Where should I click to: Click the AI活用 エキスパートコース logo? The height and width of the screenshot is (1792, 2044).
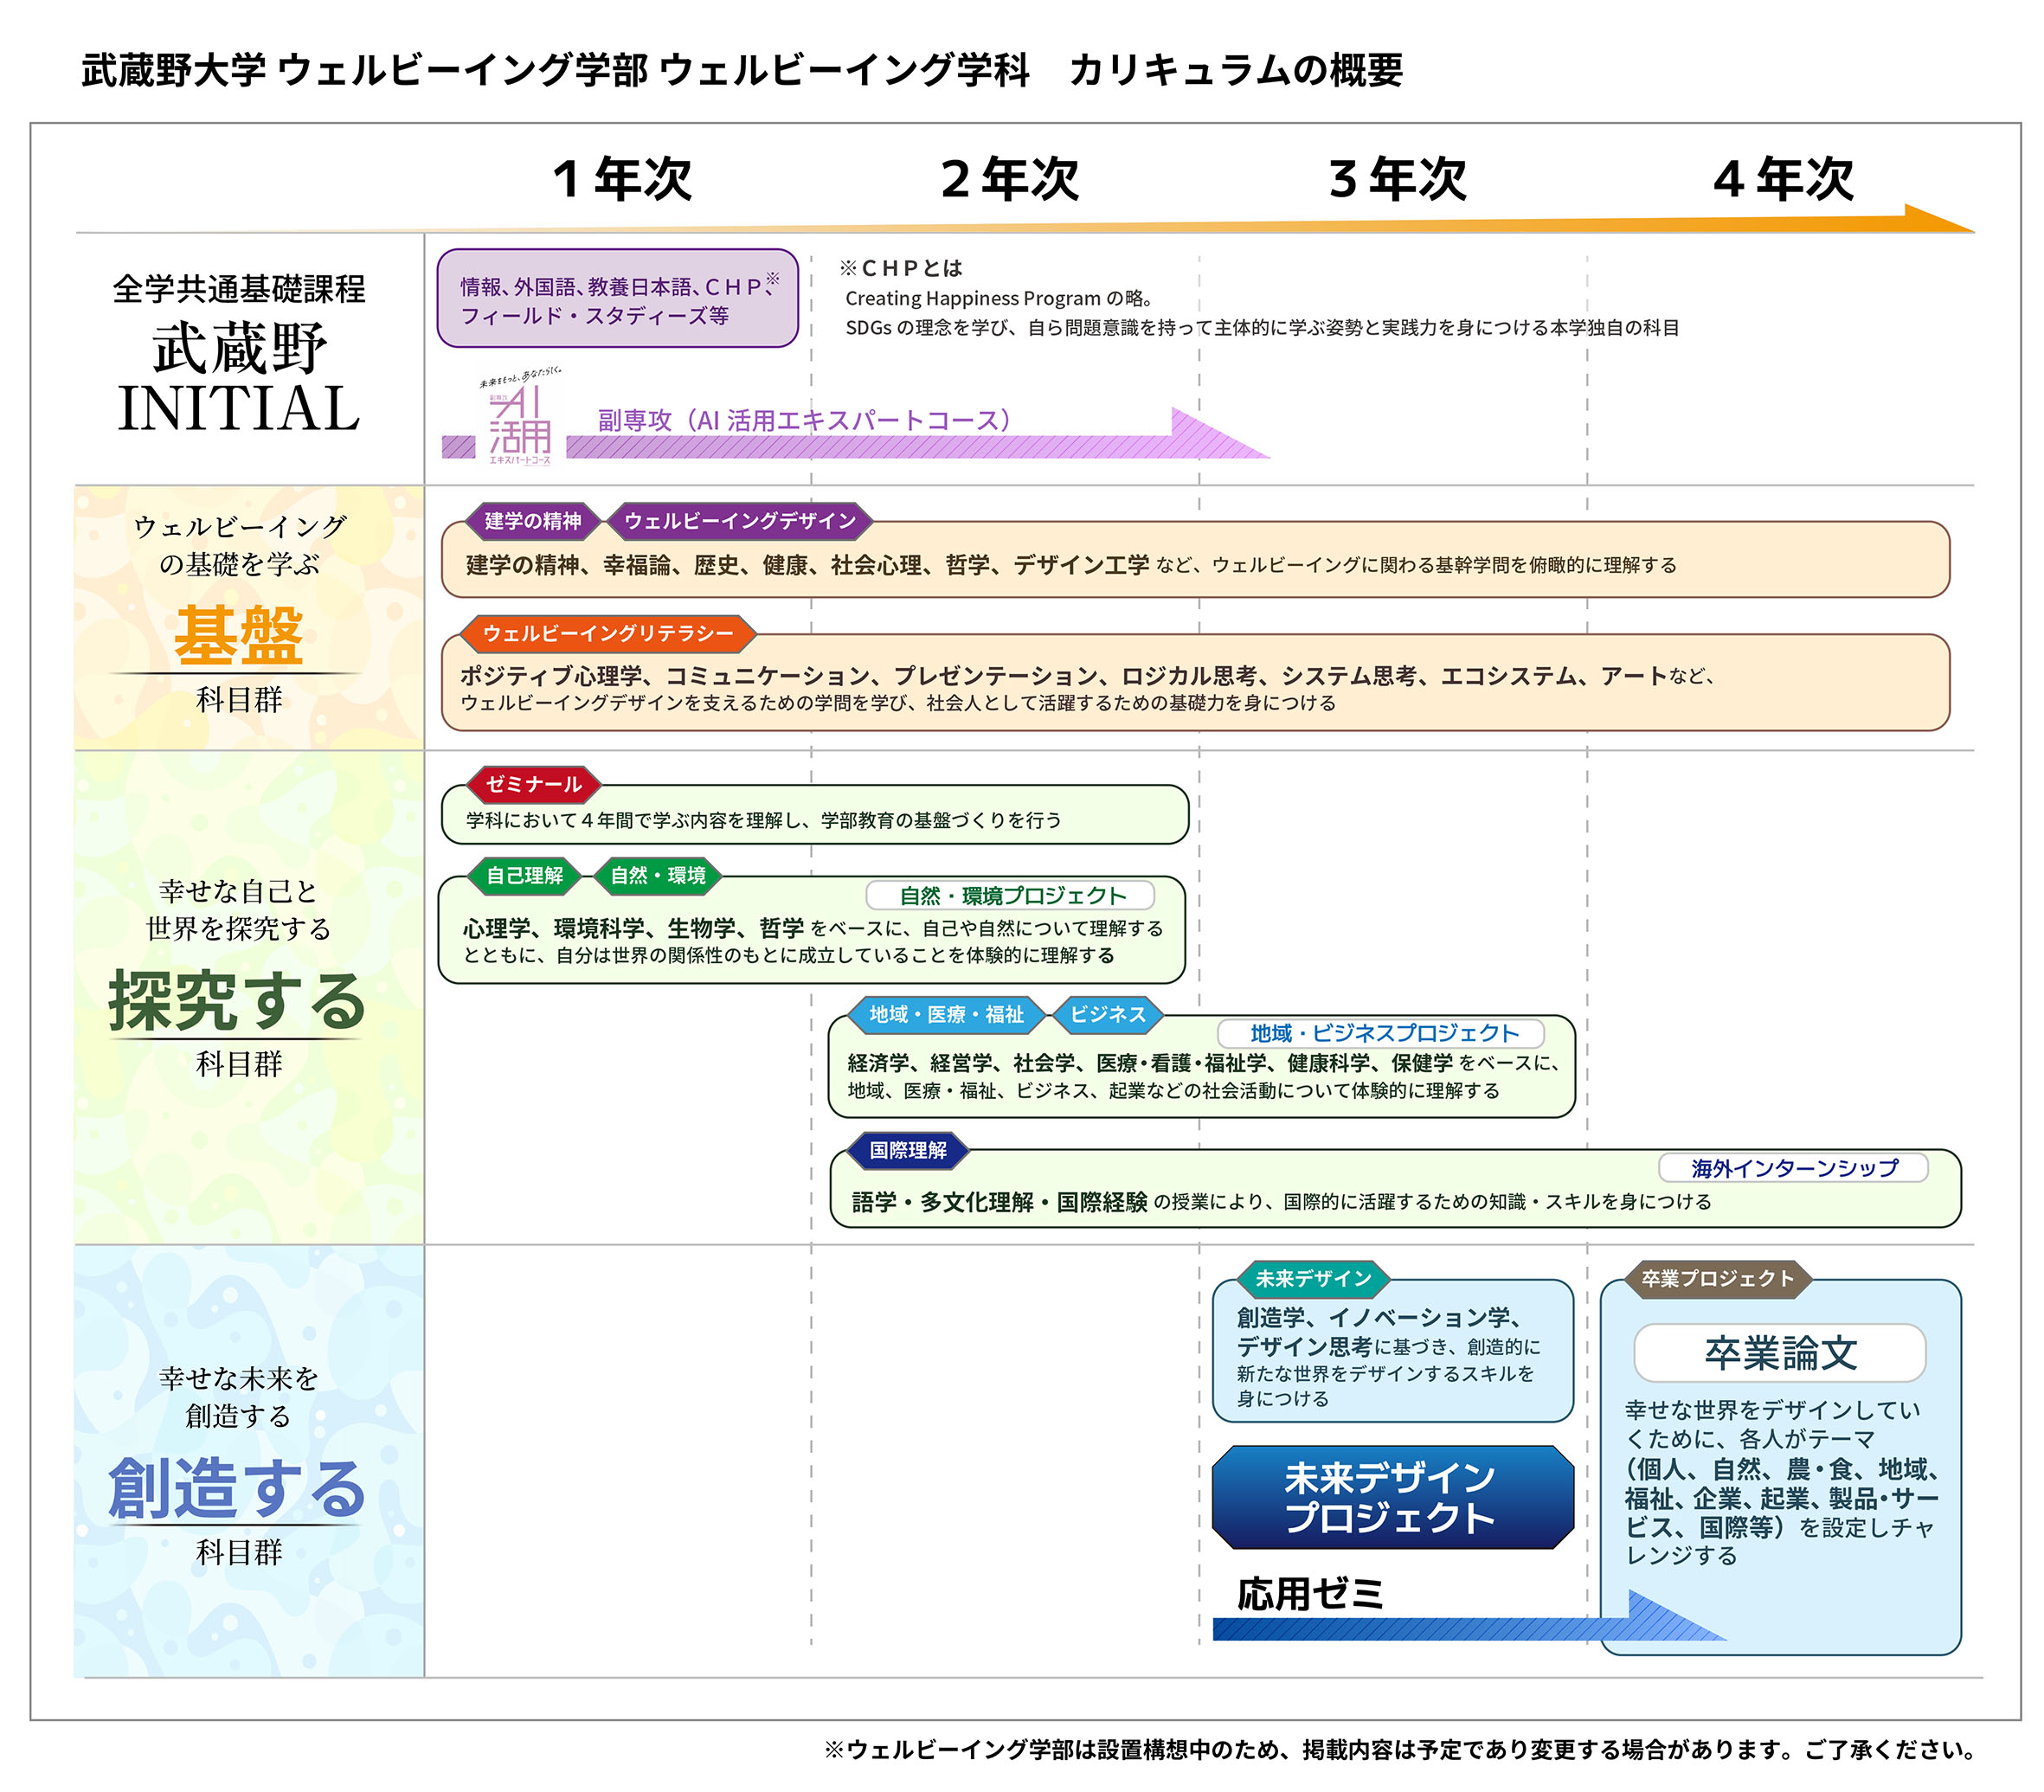[x=520, y=418]
